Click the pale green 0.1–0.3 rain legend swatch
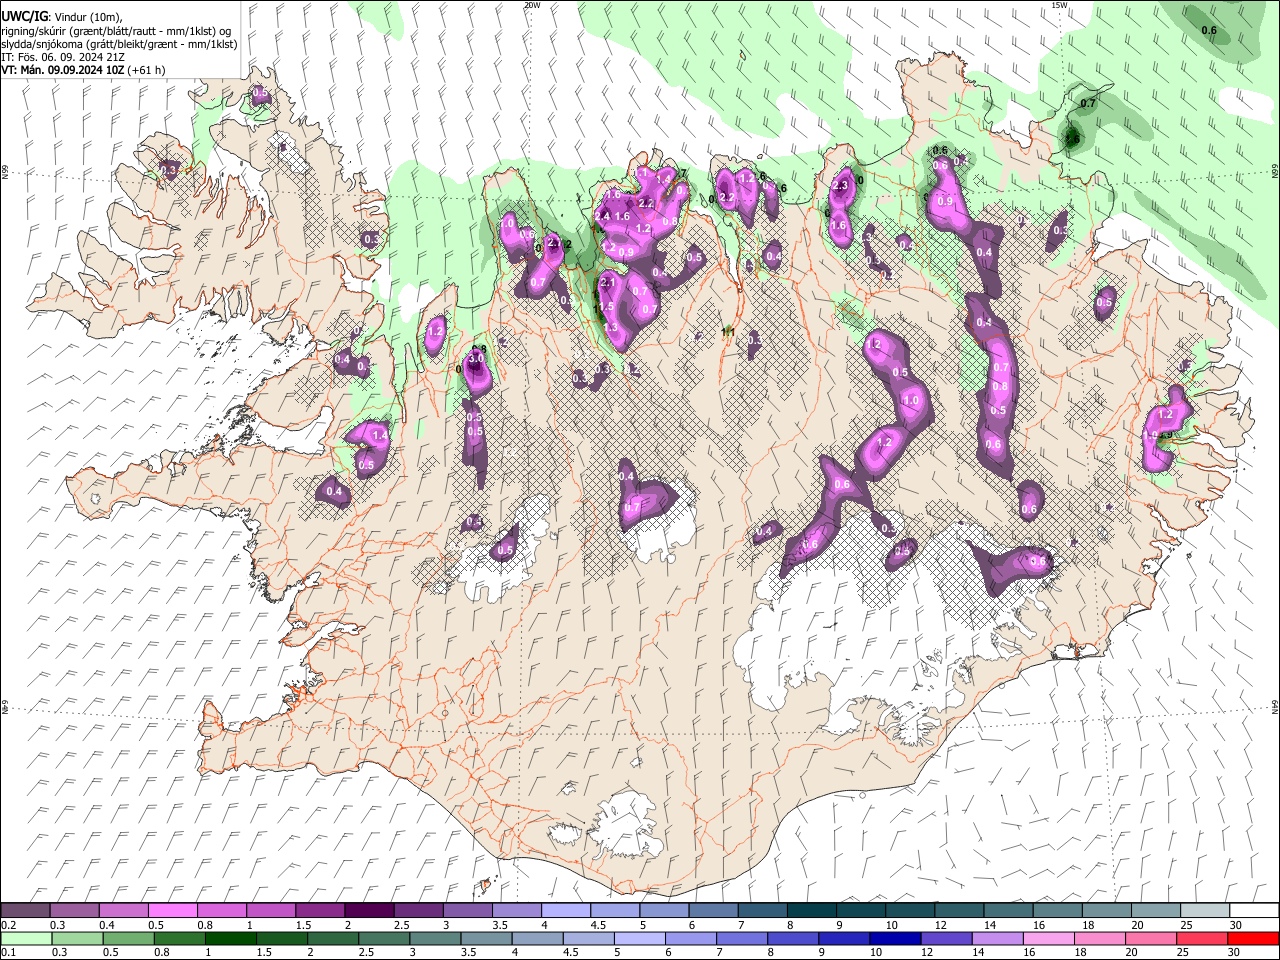Viewport: 1280px width, 960px height. coord(27,938)
